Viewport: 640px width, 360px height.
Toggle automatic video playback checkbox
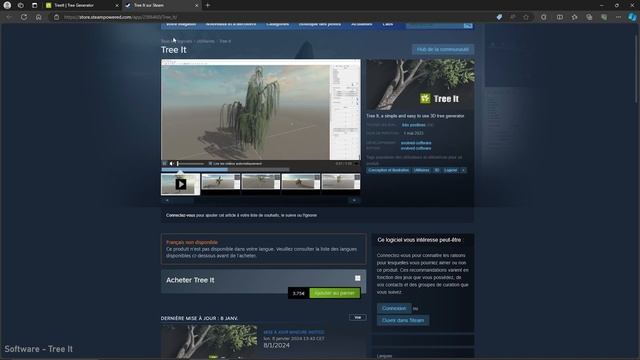point(210,164)
